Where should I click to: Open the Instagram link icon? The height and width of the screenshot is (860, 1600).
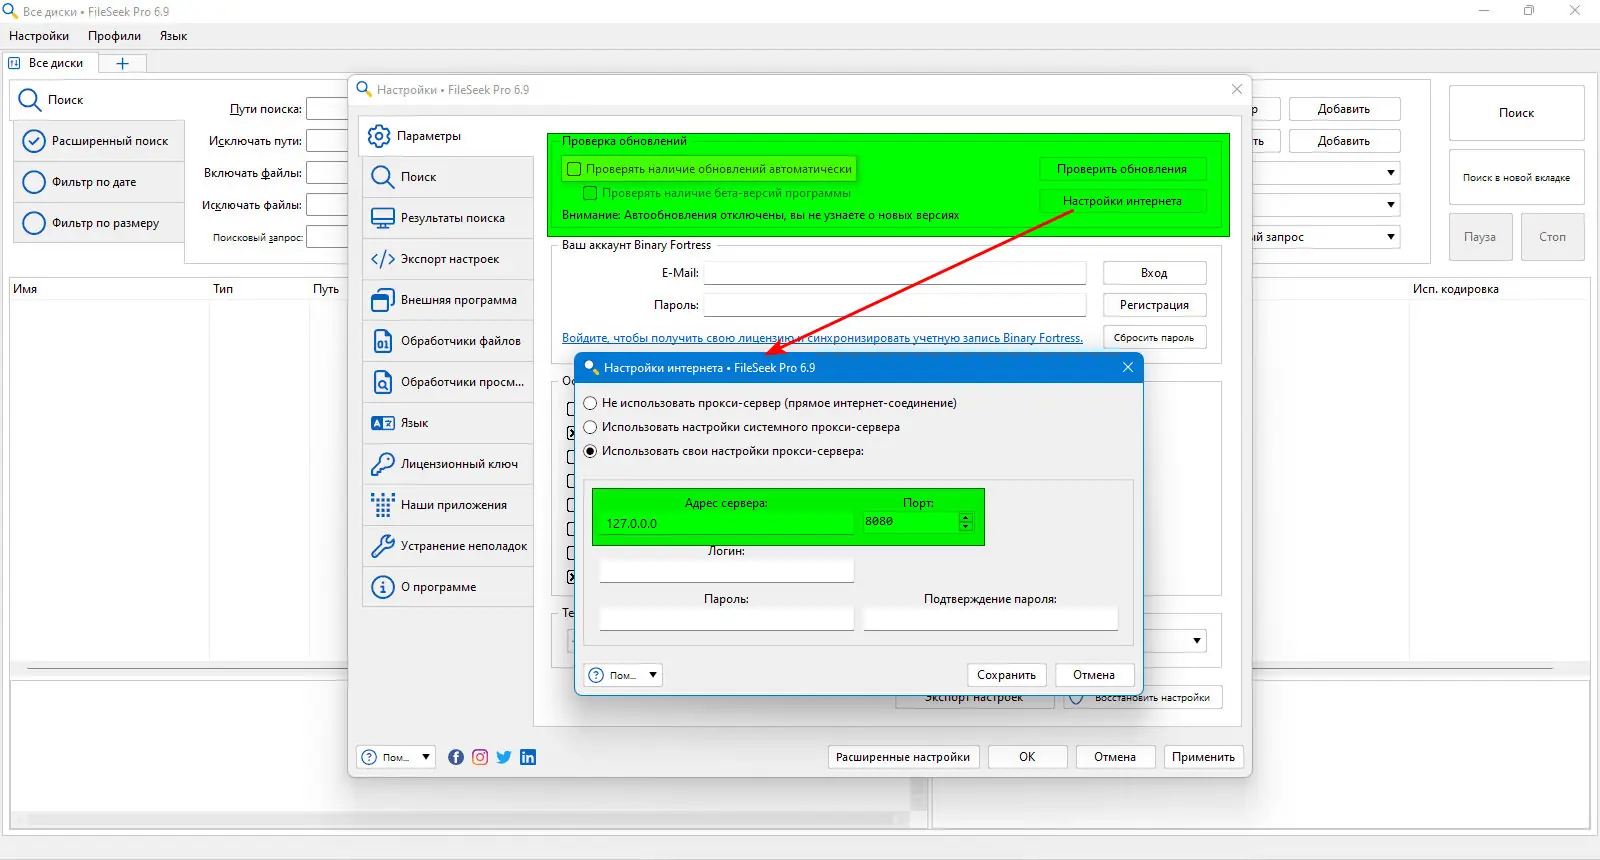pos(480,757)
